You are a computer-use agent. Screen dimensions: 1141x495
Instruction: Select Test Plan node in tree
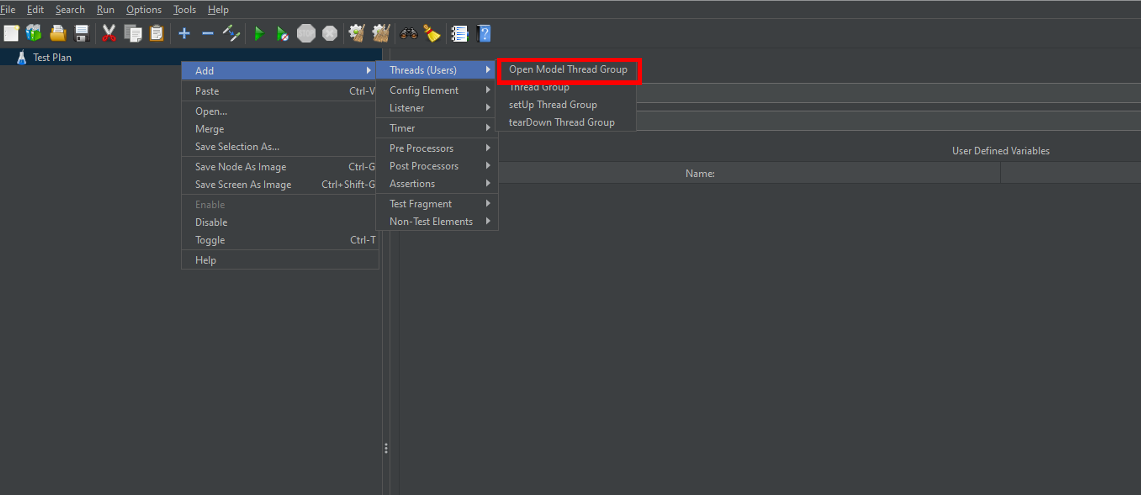52,57
